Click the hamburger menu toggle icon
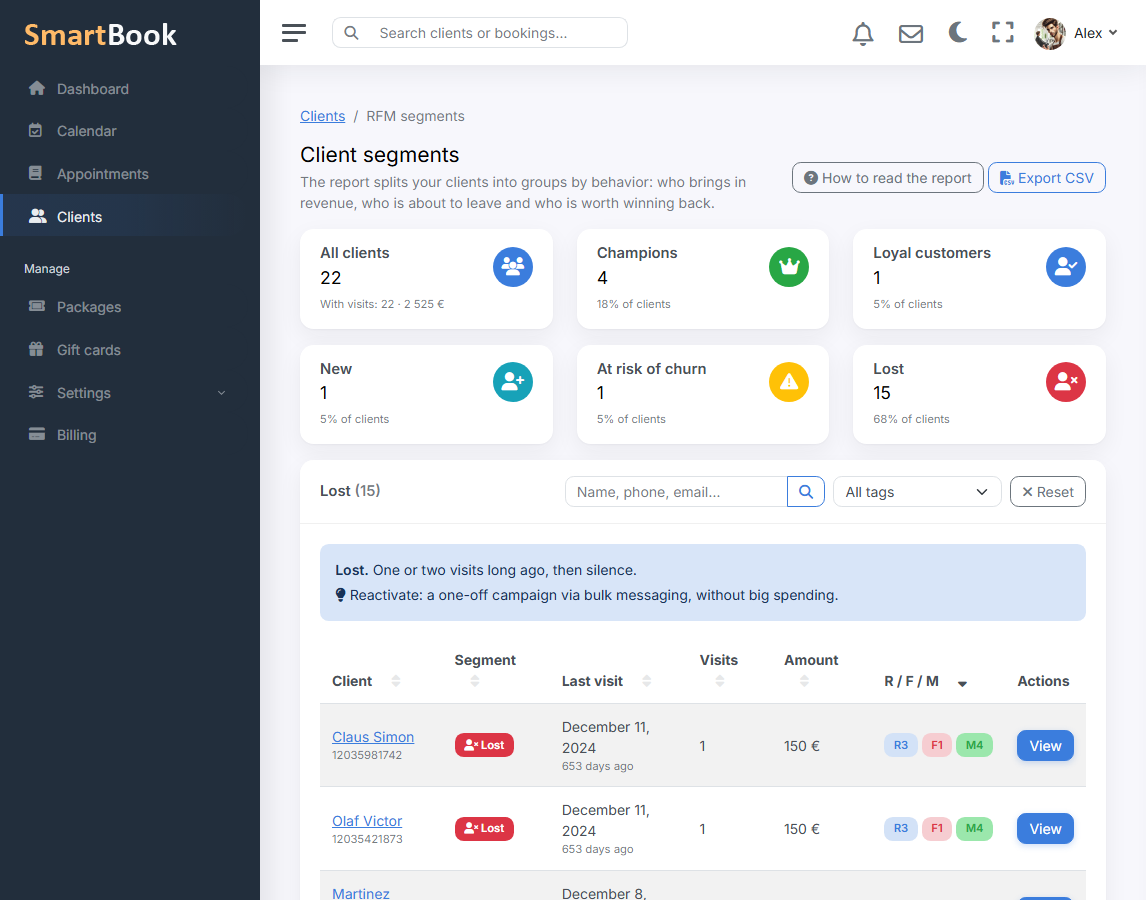This screenshot has height=900, width=1146. tap(294, 33)
